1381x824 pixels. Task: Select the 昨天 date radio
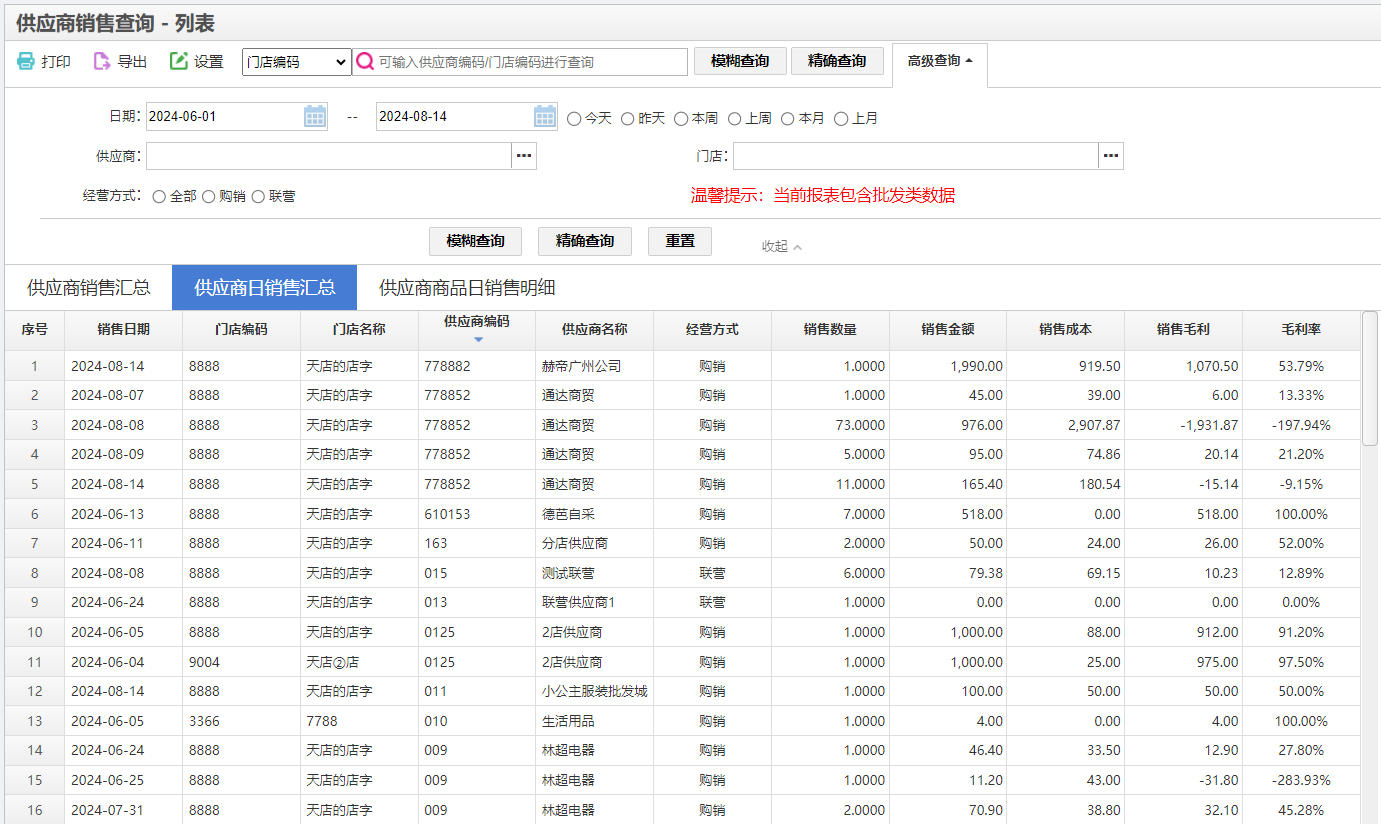628,118
